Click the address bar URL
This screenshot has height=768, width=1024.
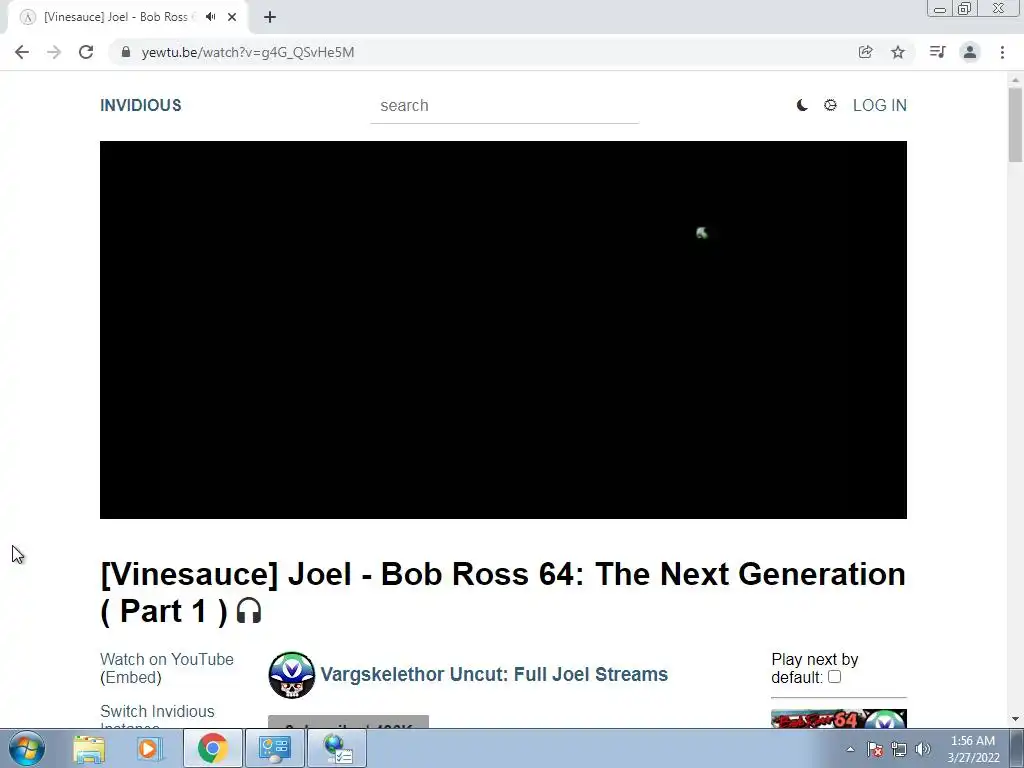[248, 52]
